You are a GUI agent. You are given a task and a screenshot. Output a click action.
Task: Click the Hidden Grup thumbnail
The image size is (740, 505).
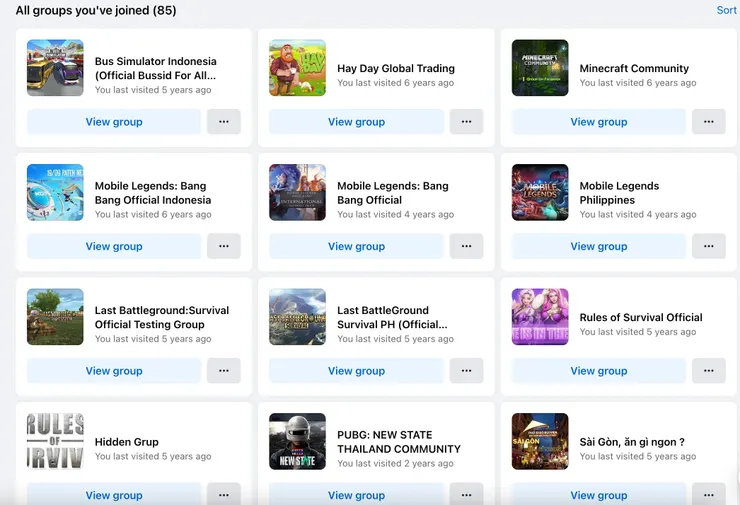[x=55, y=441]
